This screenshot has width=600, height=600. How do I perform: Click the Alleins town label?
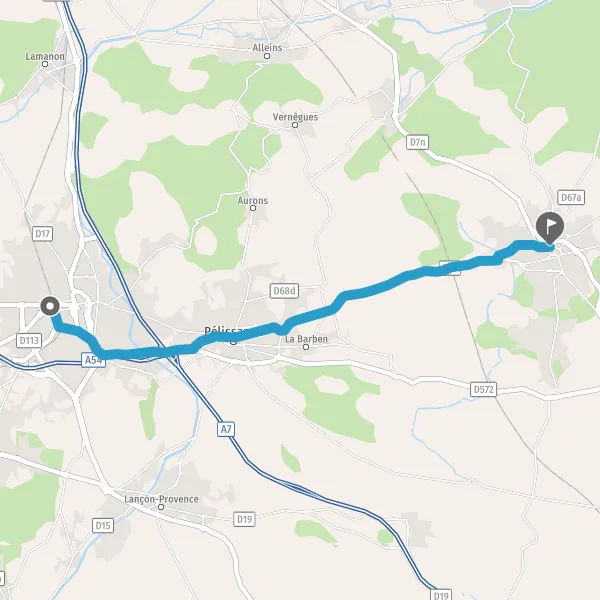[x=267, y=48]
